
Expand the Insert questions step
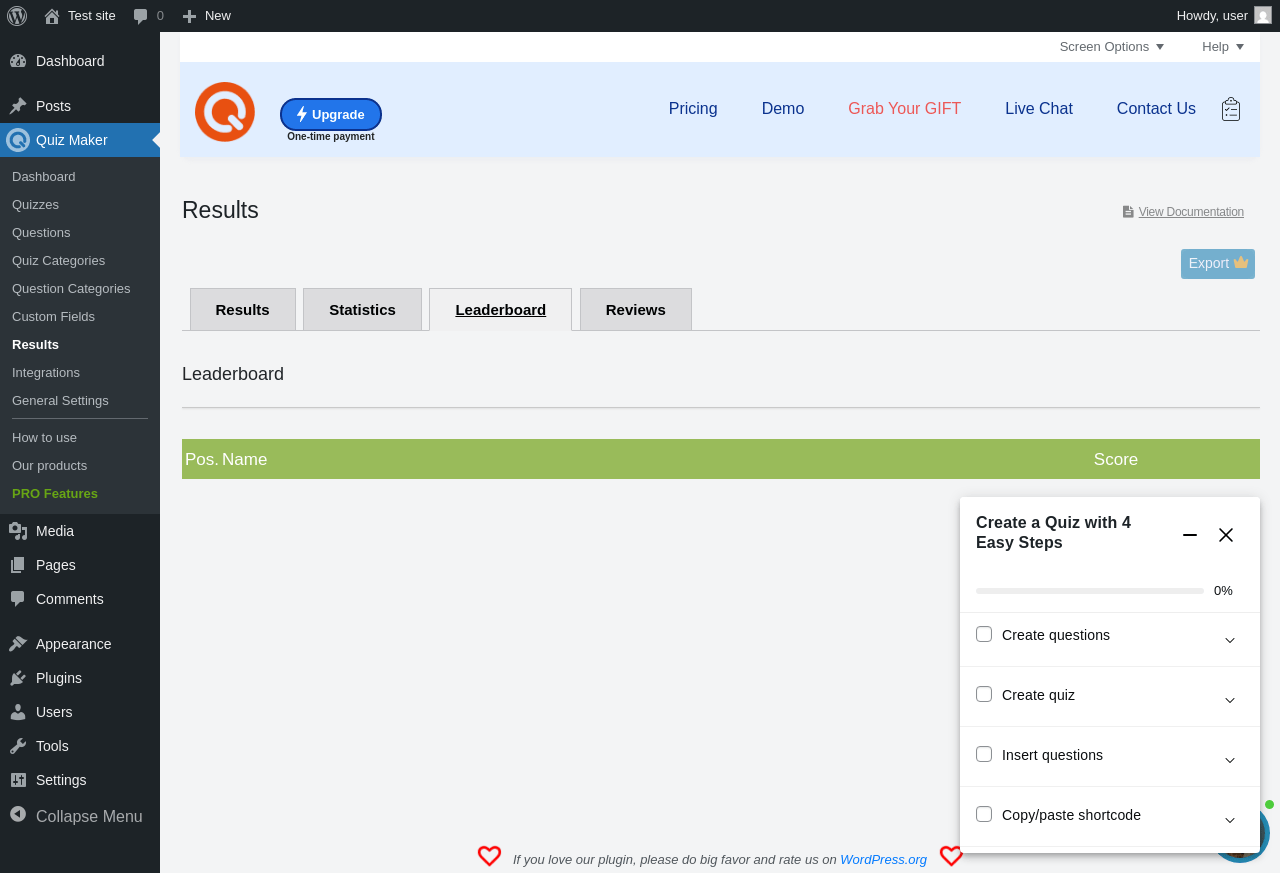[1230, 760]
